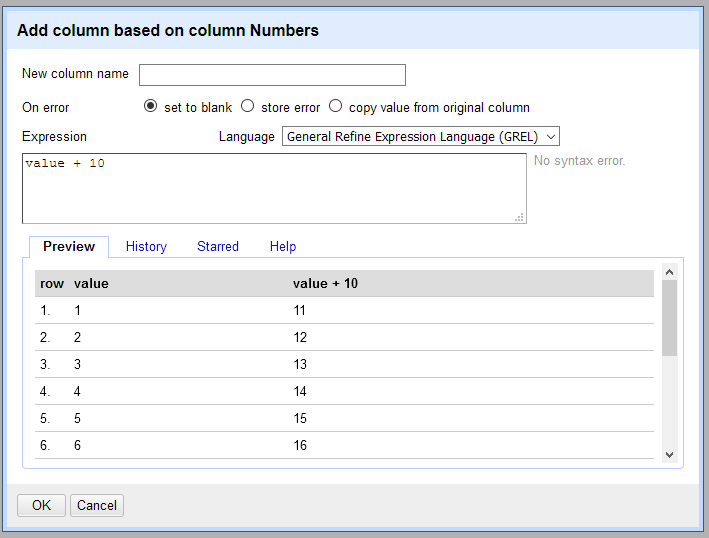Select preview row 3 result 13

[x=300, y=364]
